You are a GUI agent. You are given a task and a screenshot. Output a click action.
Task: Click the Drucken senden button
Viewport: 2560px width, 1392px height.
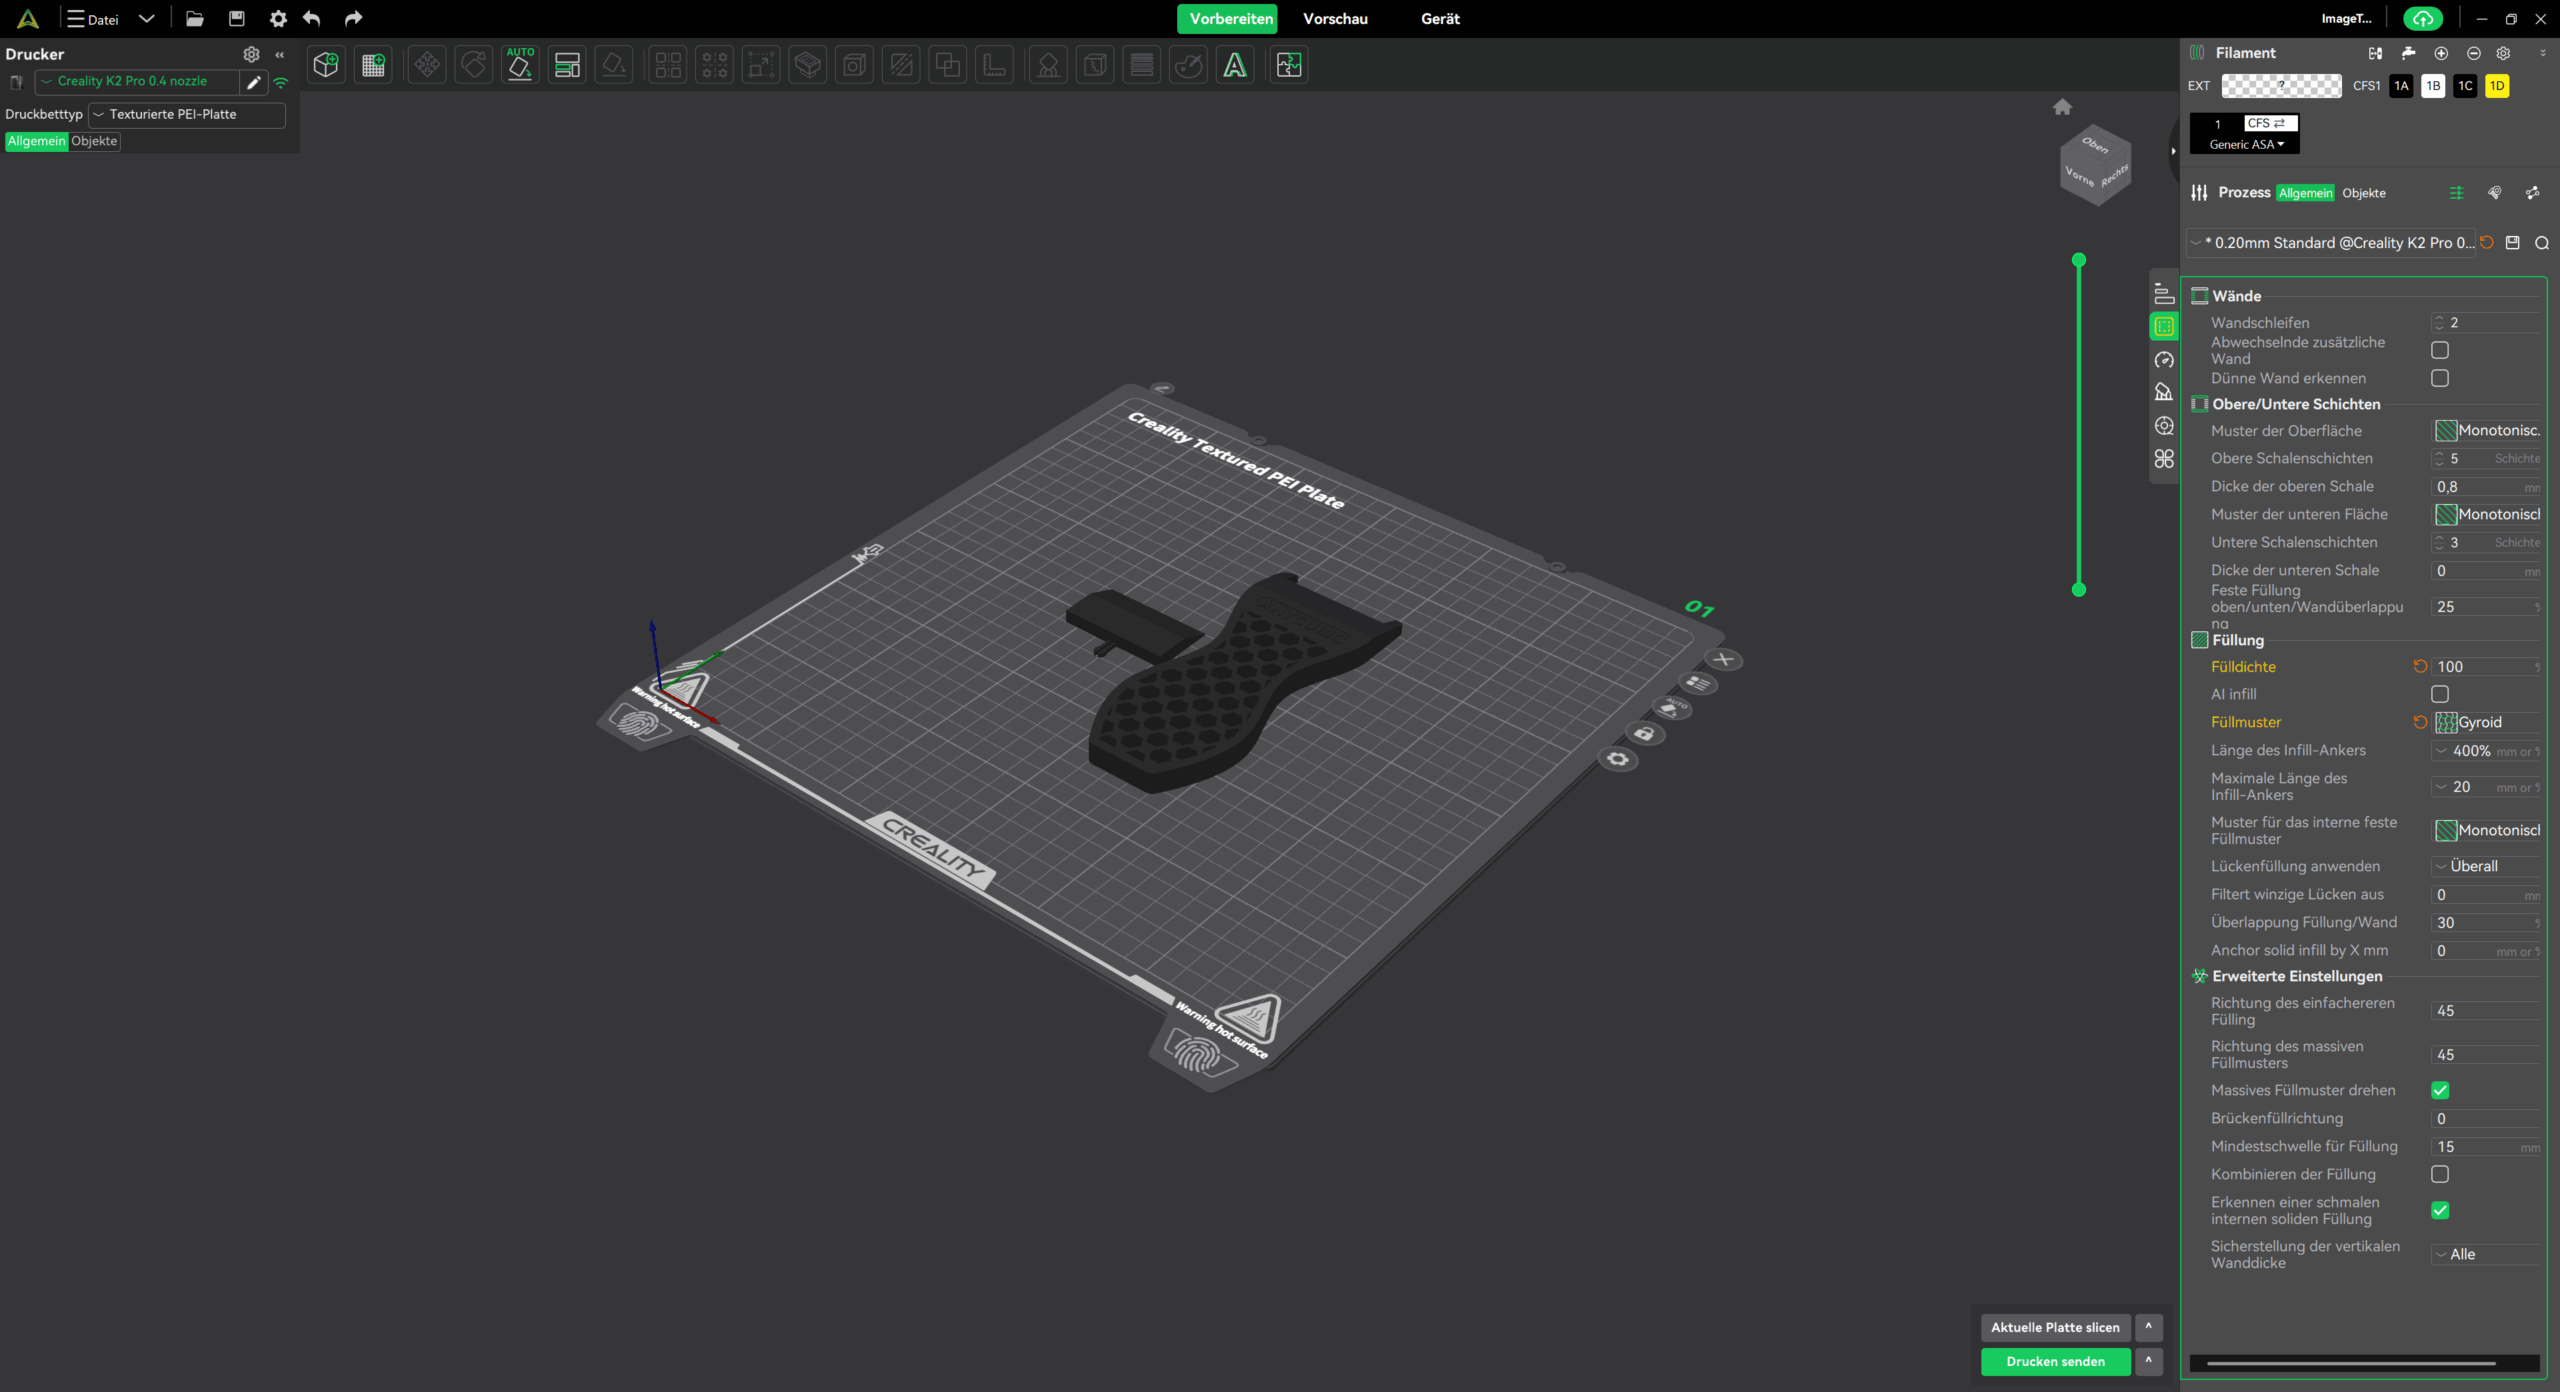pos(2055,1362)
